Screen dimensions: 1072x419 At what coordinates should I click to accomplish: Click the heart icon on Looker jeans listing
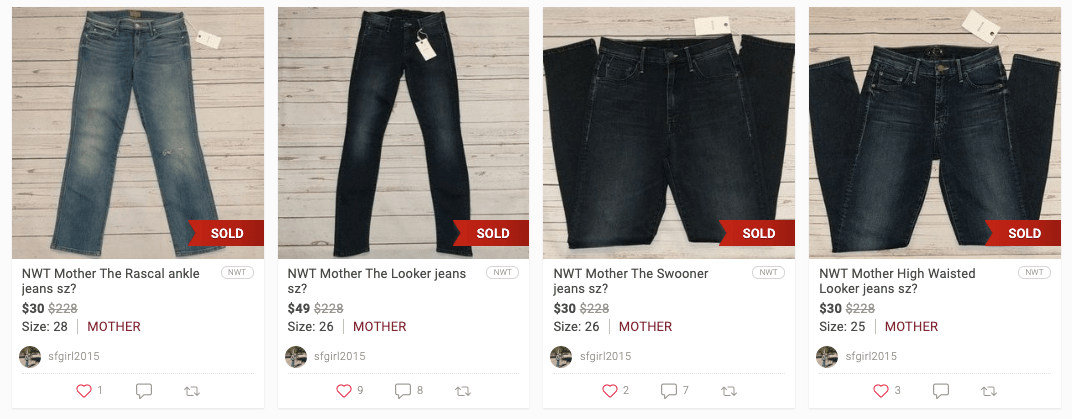point(343,391)
